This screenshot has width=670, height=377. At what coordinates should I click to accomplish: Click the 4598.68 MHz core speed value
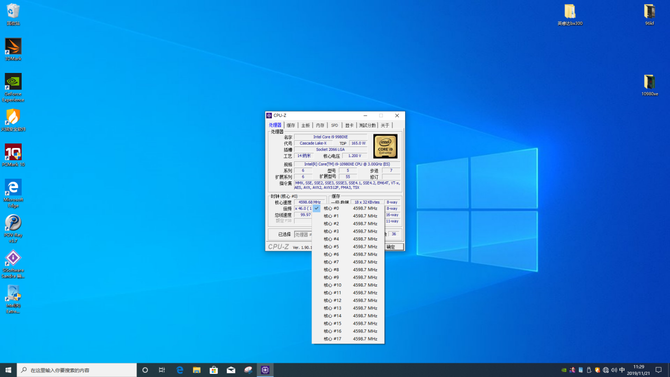coord(309,202)
